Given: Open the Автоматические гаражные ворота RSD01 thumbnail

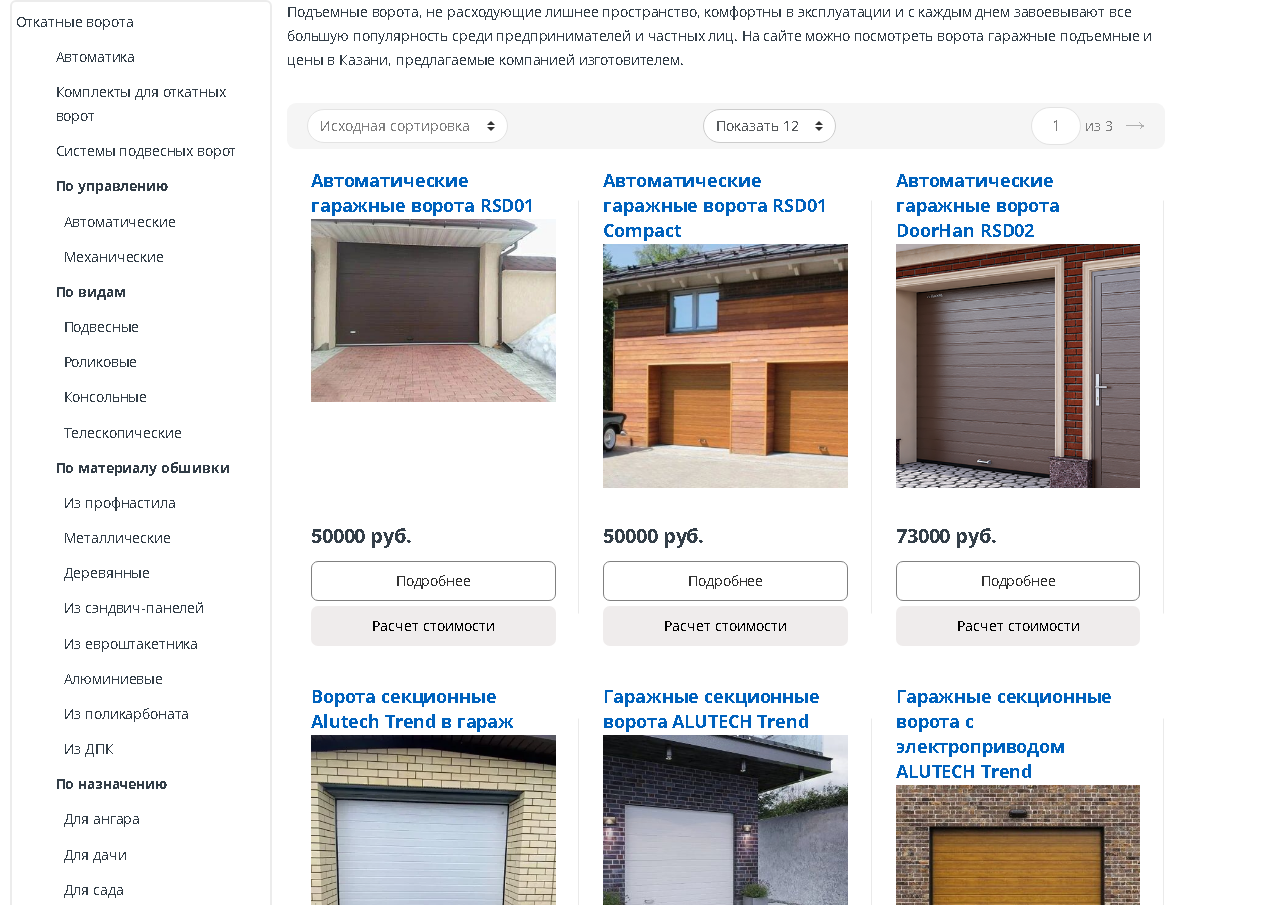Looking at the screenshot, I should point(433,311).
